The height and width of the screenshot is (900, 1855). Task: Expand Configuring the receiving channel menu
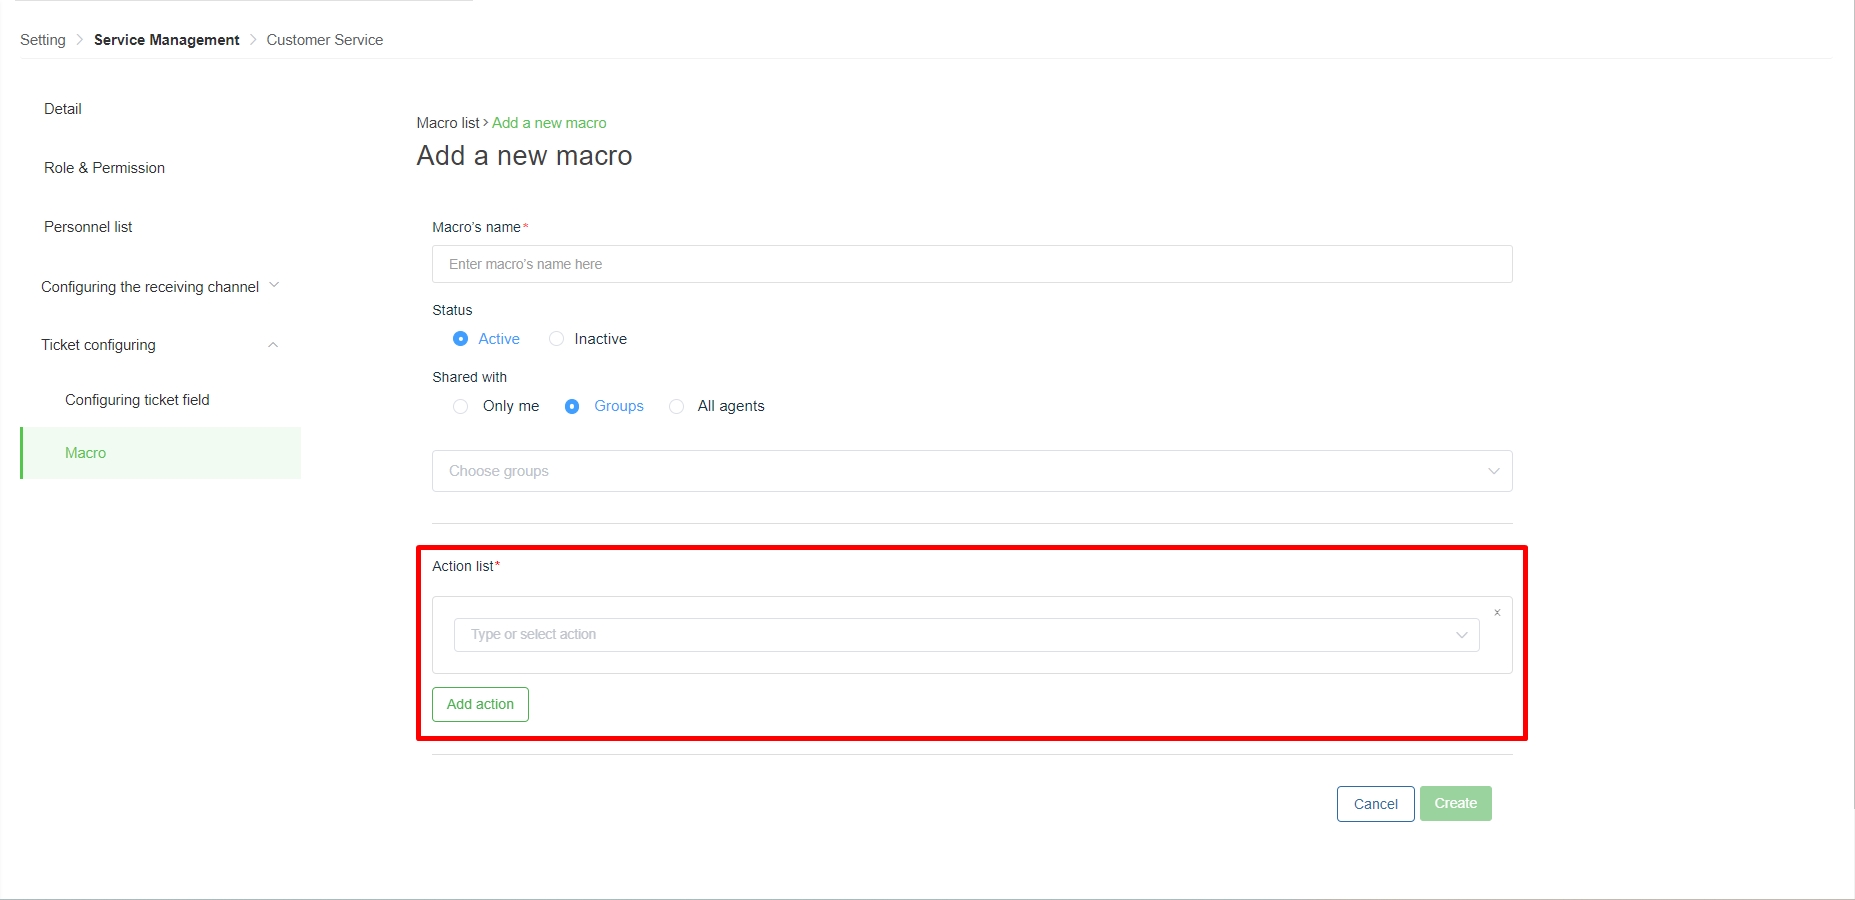tap(160, 287)
